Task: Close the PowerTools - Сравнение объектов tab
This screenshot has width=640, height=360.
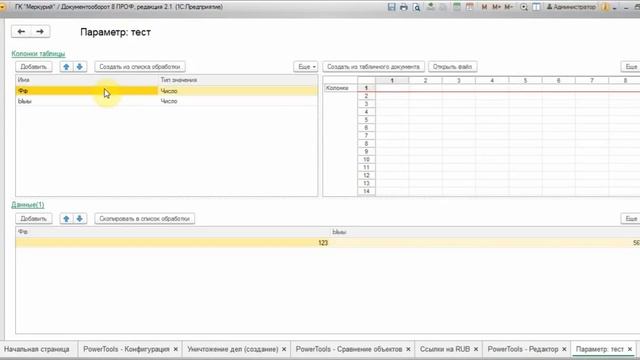Action: [x=408, y=349]
